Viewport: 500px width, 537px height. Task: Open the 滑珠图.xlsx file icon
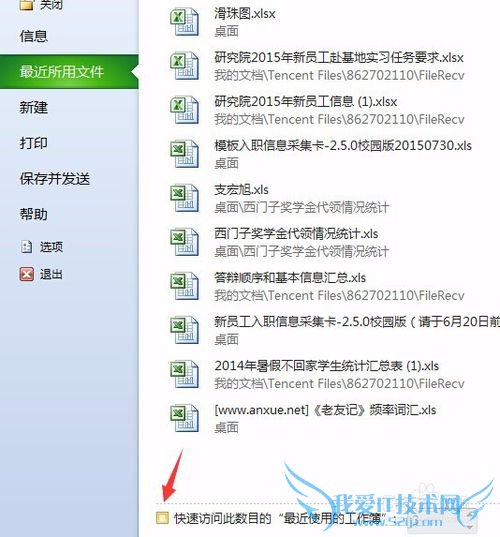click(184, 22)
